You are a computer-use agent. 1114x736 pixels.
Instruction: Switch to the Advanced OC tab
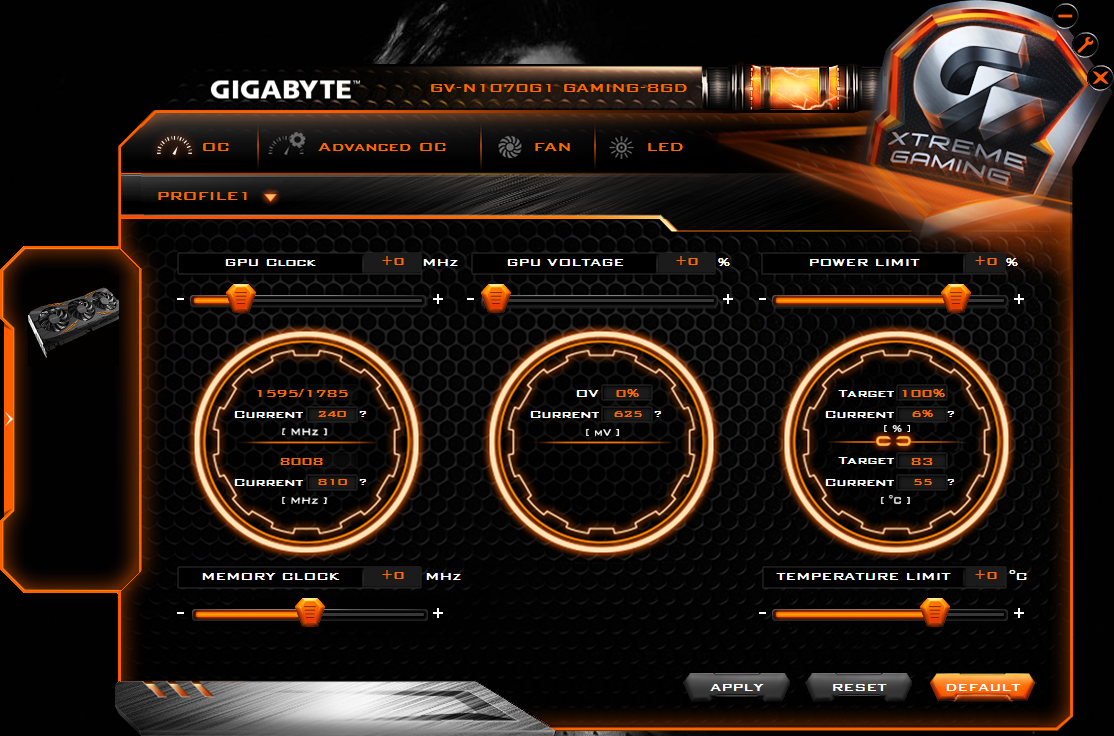pos(357,146)
